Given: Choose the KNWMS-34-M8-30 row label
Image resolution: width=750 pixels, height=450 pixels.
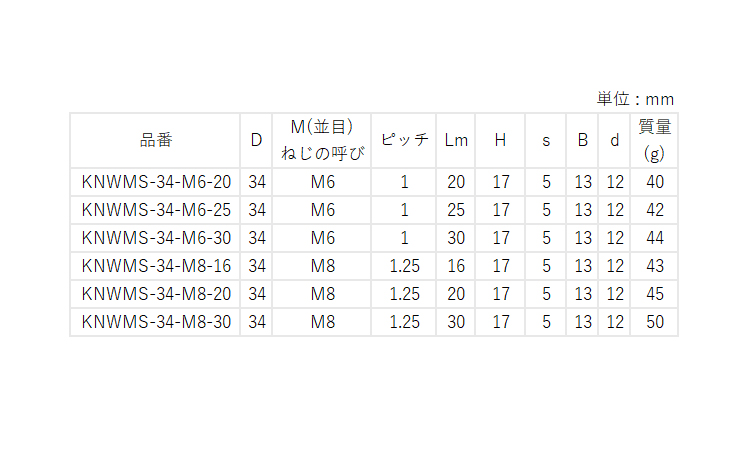Looking at the screenshot, I should click(155, 322).
